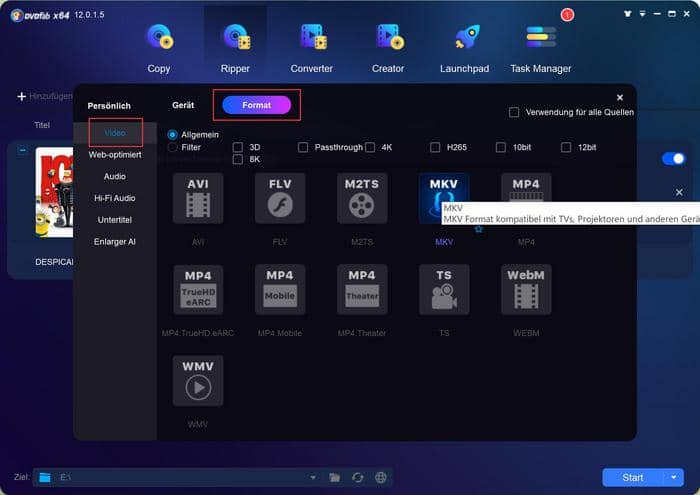Click the Start button
The width and height of the screenshot is (700, 495).
[x=633, y=478]
